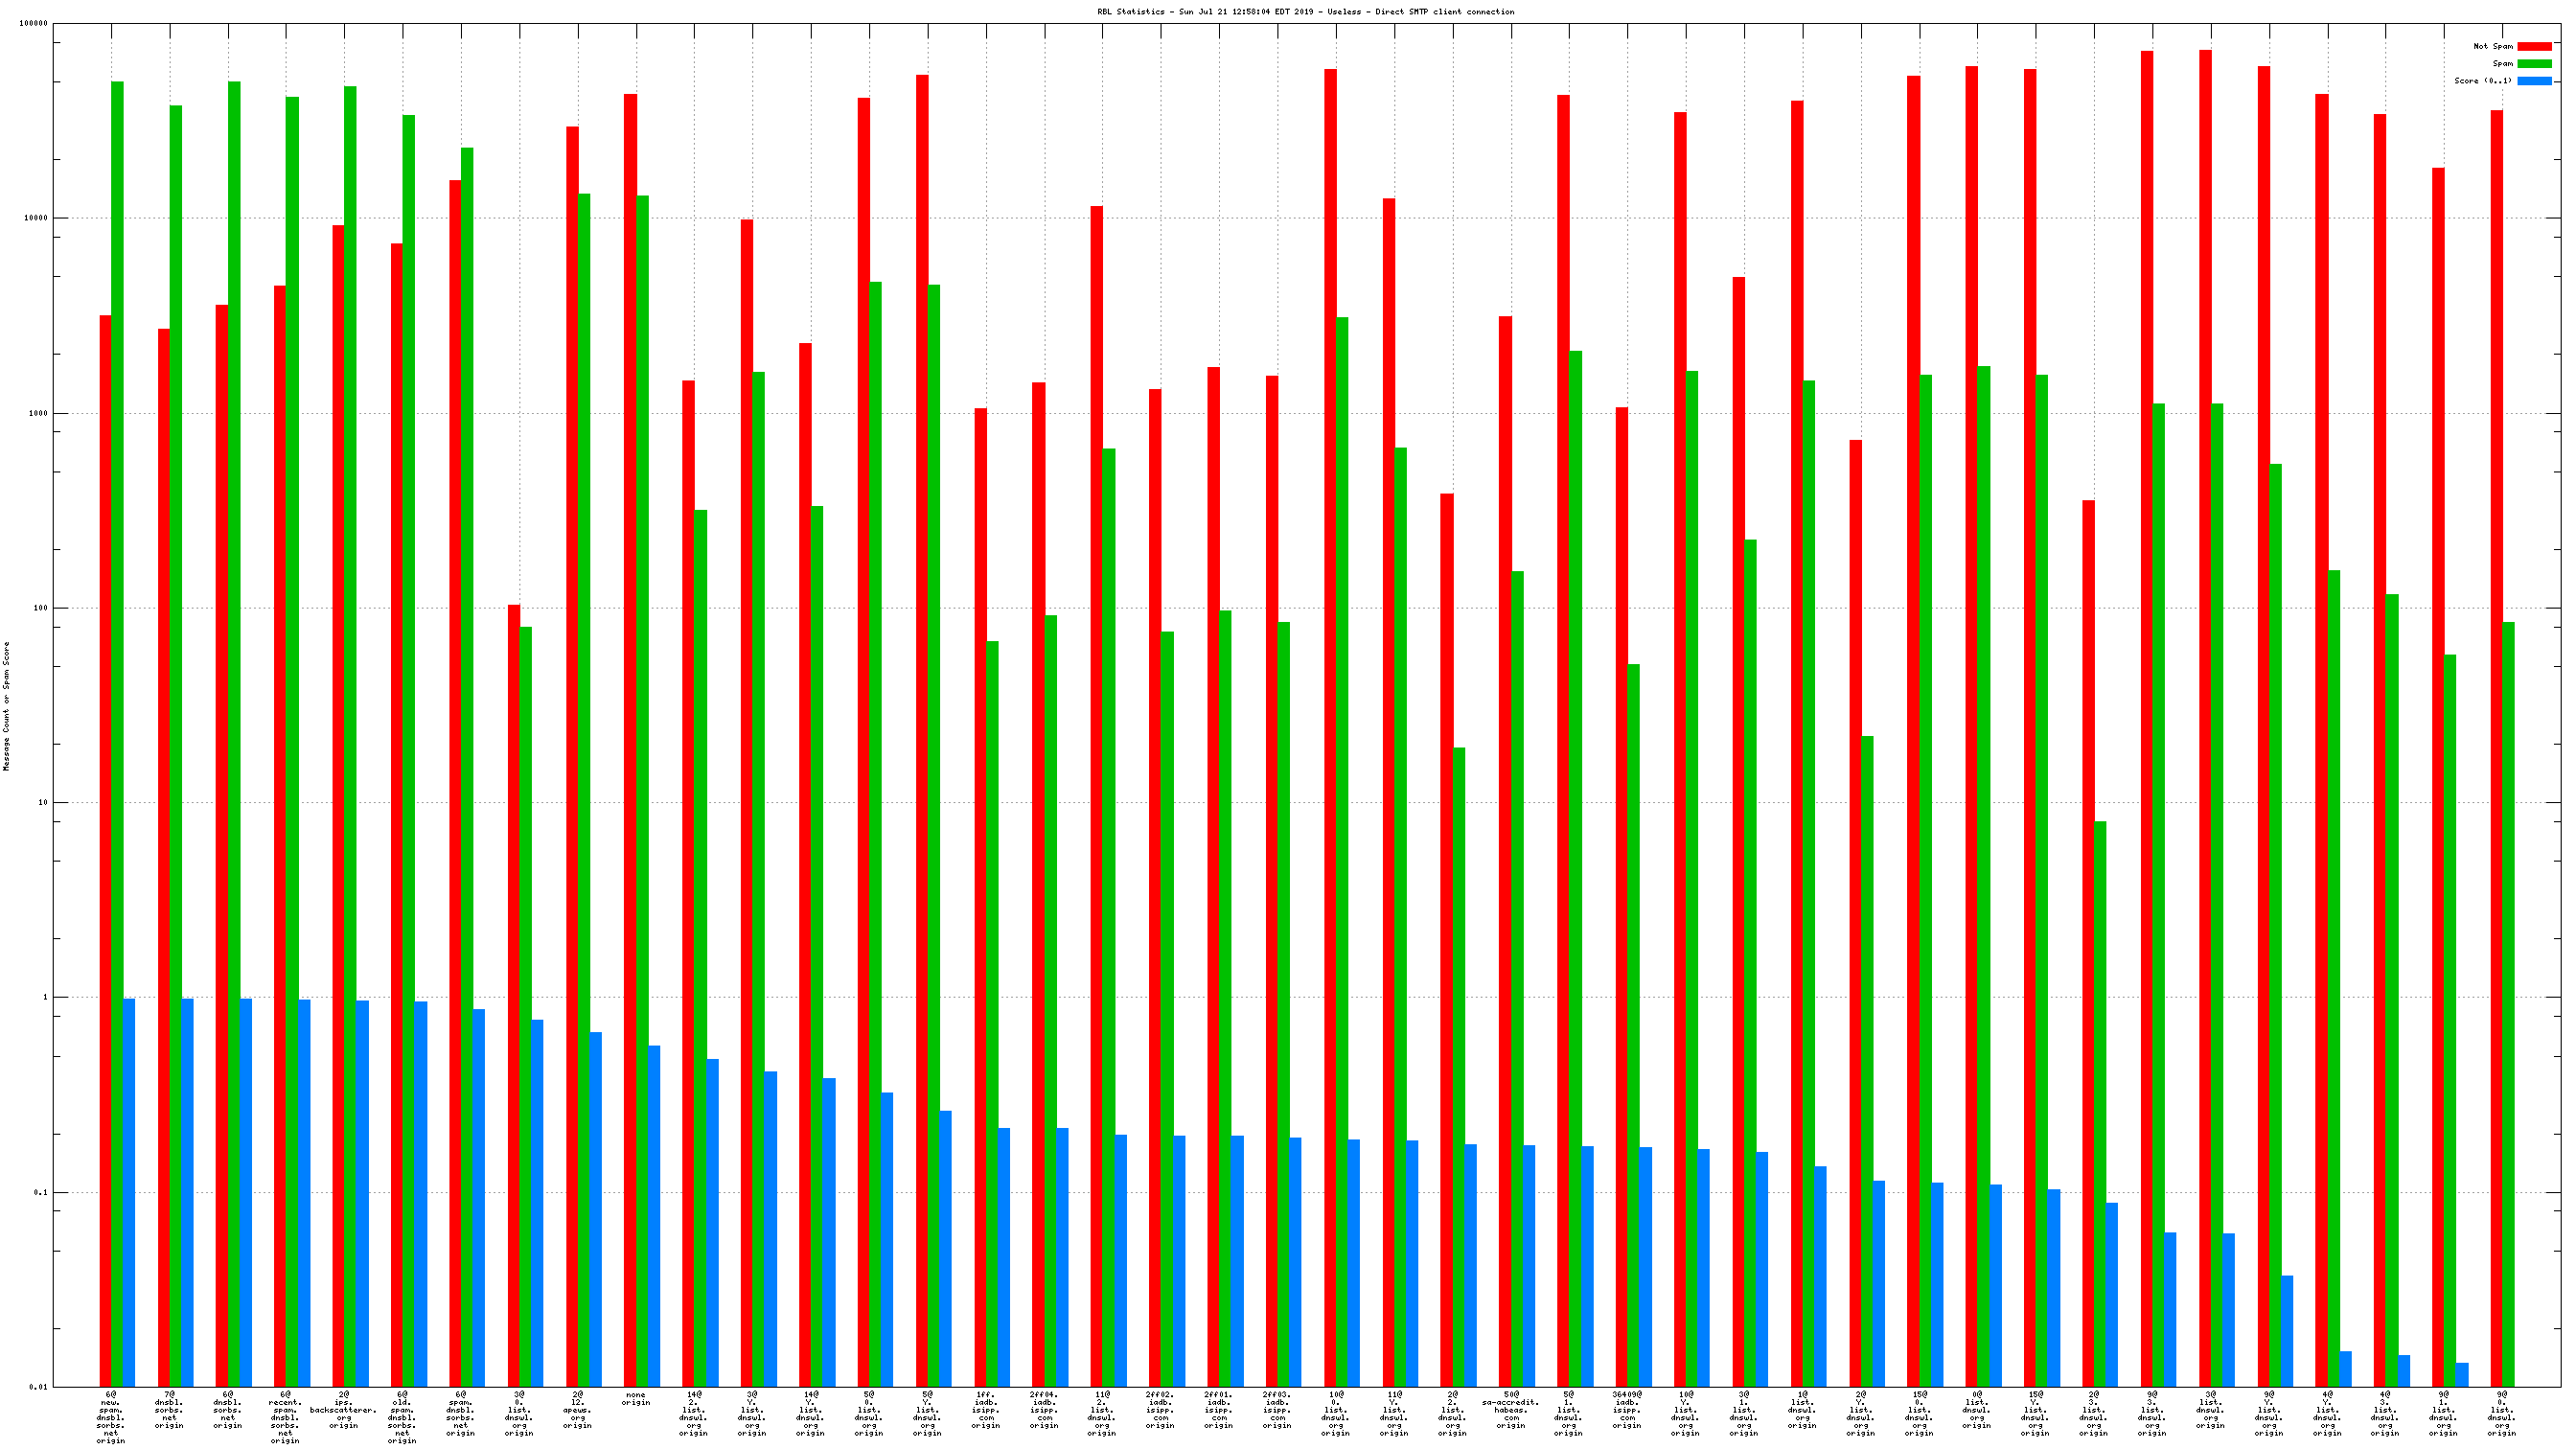Screen dimensions: 2576x1449
Task: Click the 0.01 y-axis tick label
Action: coord(37,1387)
